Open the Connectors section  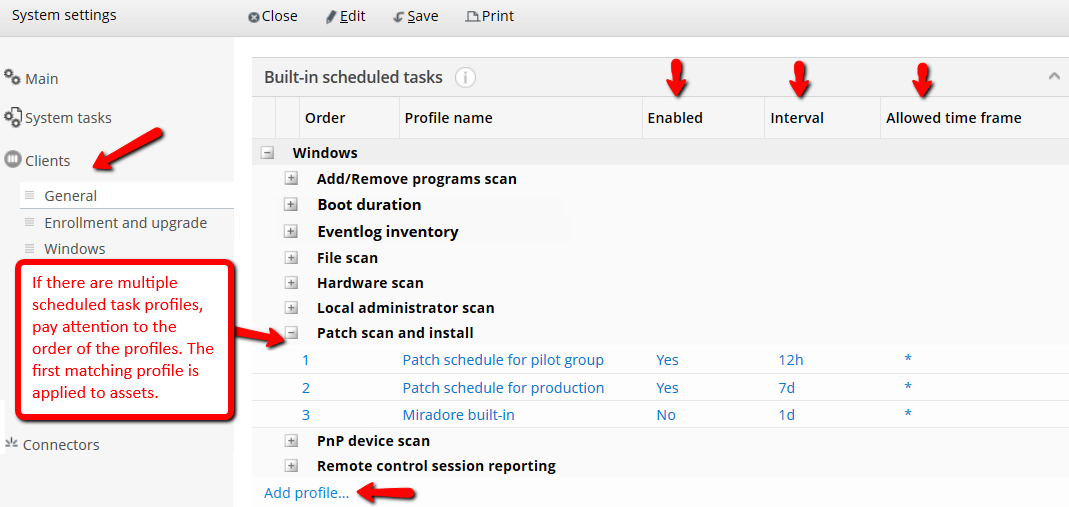[x=61, y=445]
